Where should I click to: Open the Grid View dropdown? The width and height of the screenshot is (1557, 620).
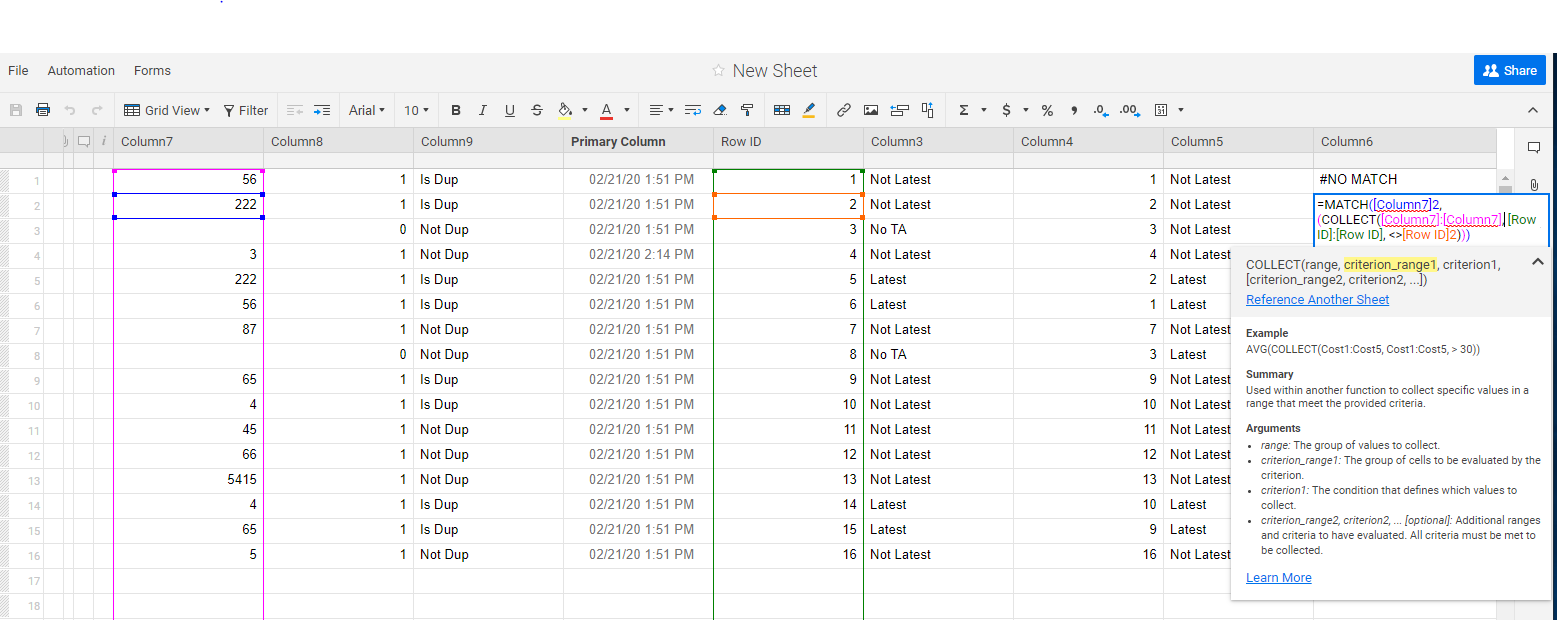[167, 110]
